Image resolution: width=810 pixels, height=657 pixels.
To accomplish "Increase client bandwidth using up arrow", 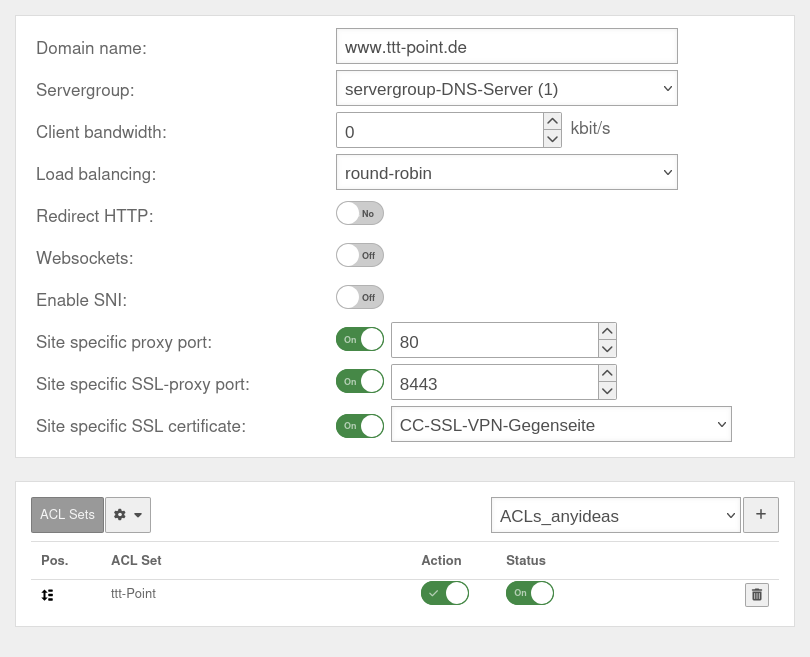I will click(x=551, y=122).
